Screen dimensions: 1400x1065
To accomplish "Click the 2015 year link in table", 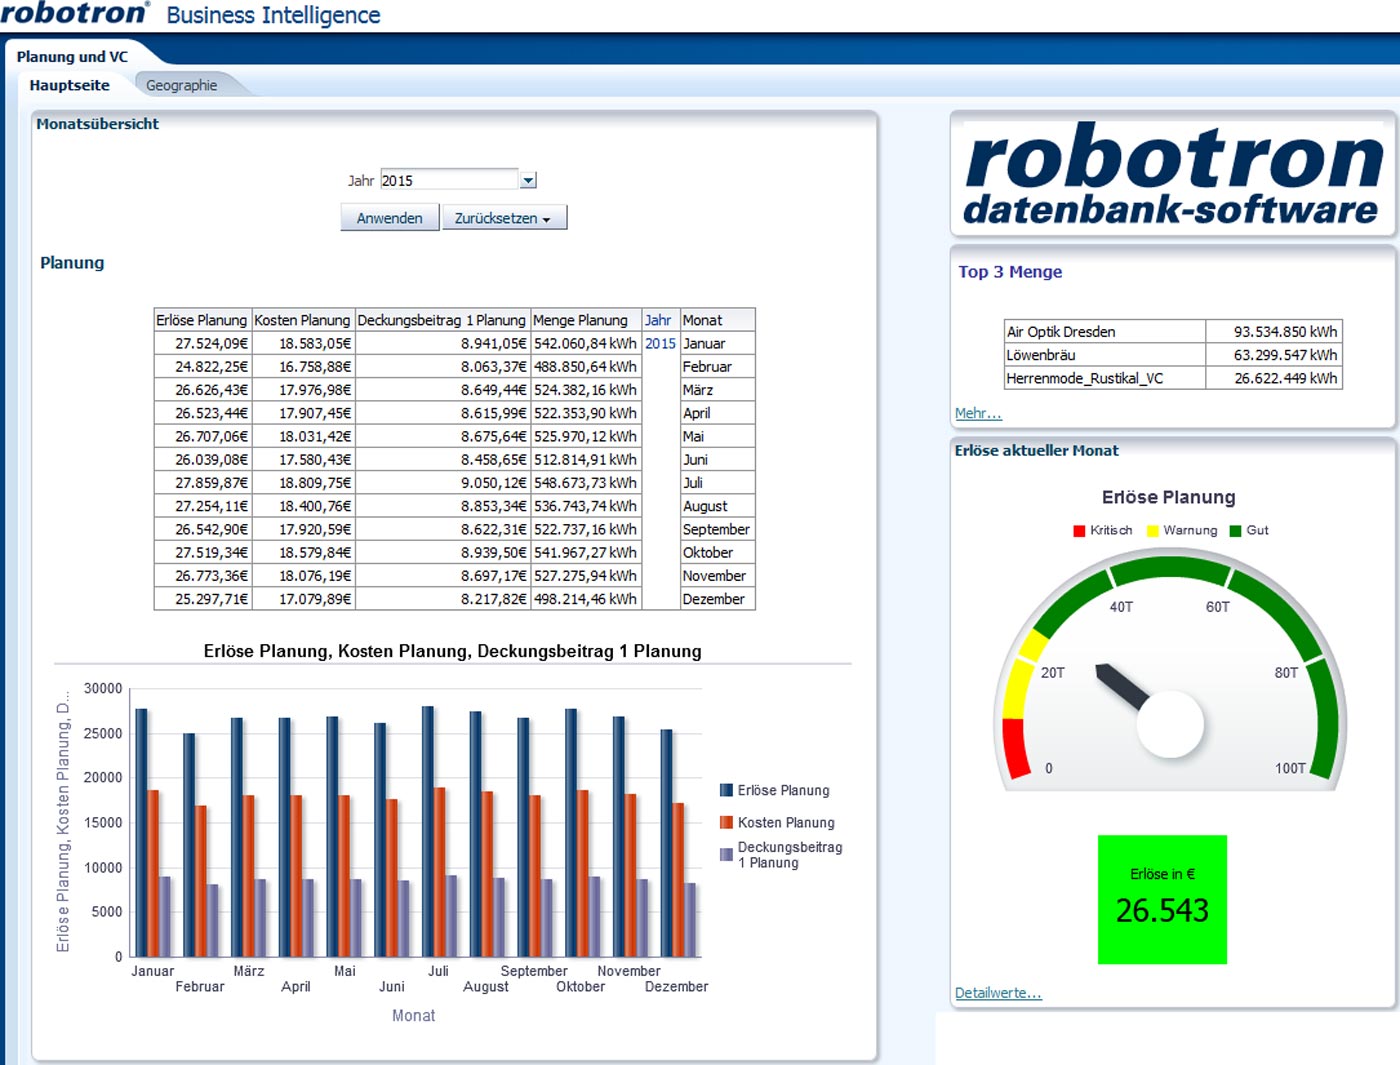I will pos(660,343).
